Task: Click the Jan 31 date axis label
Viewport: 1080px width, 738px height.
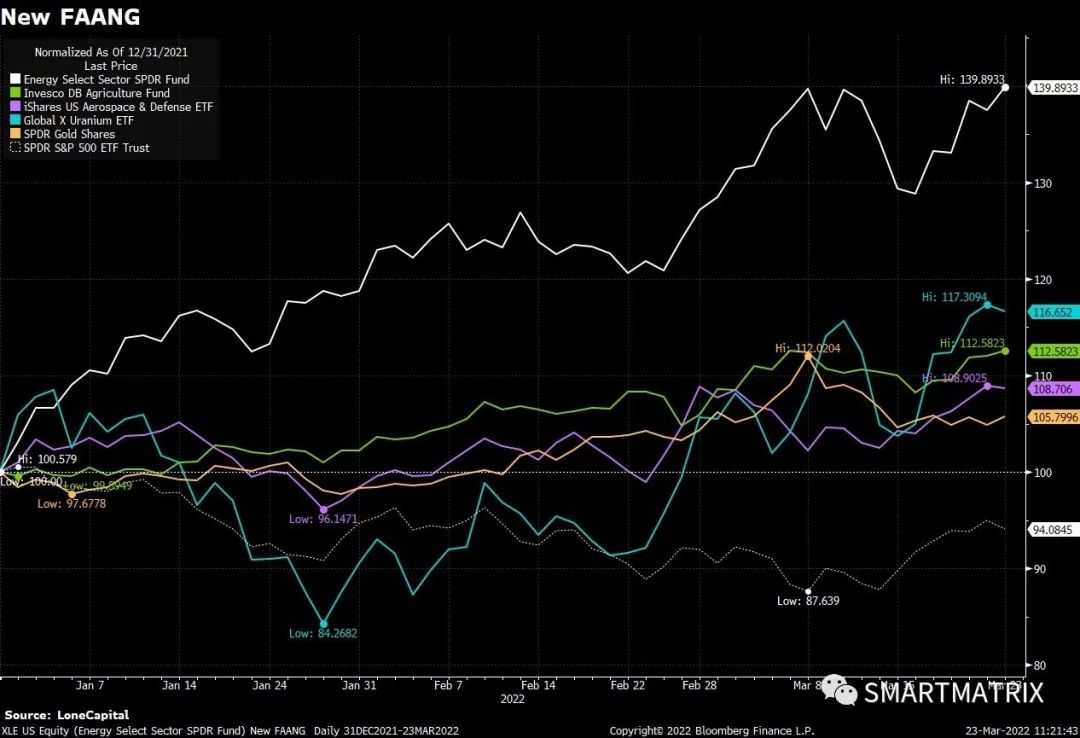Action: (x=360, y=686)
